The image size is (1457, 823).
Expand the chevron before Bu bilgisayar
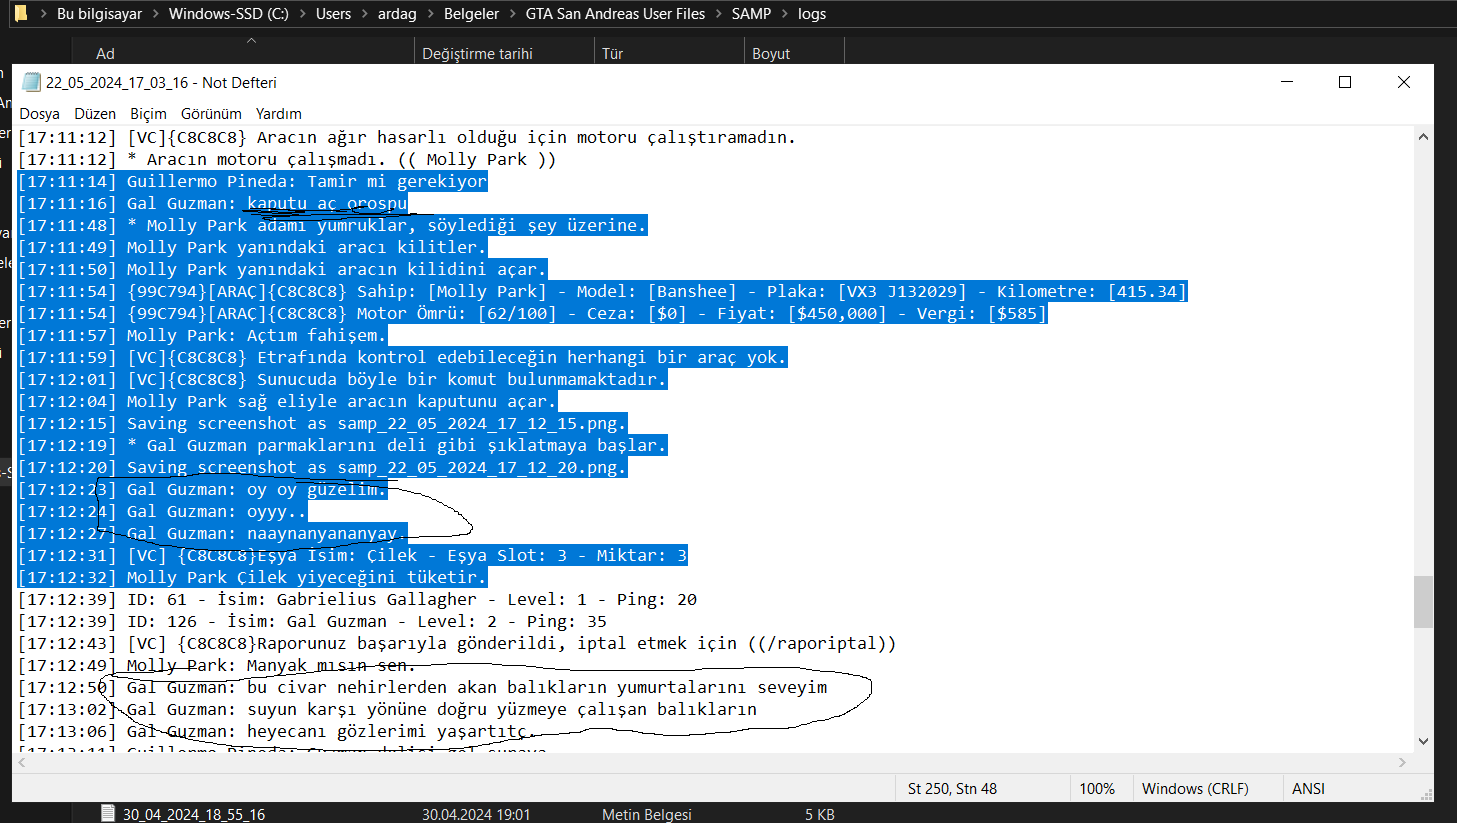[x=43, y=14]
